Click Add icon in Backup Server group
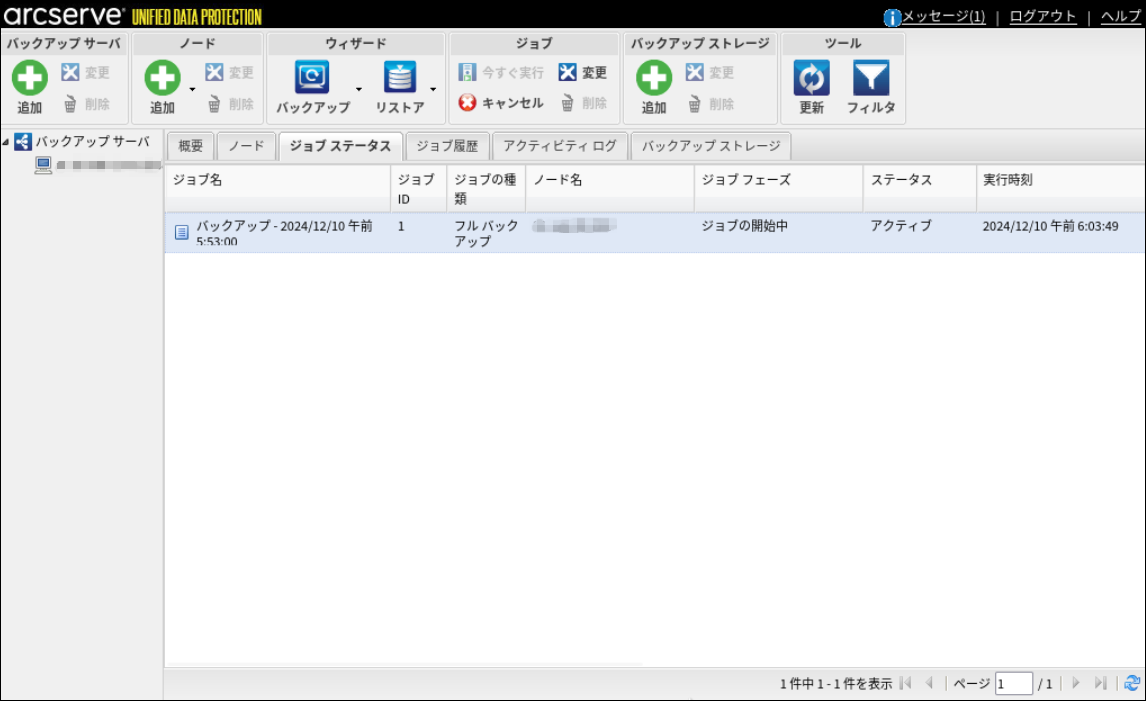 pyautogui.click(x=29, y=78)
